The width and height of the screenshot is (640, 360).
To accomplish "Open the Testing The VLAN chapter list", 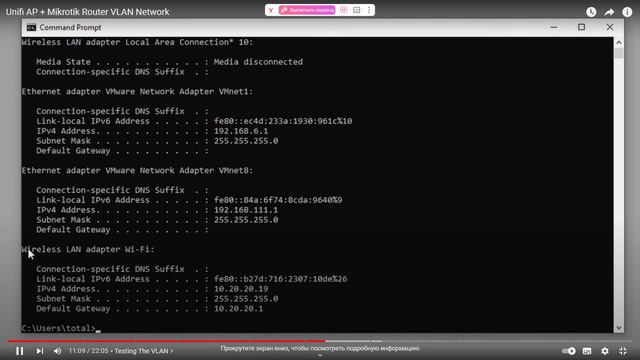I will (144, 351).
